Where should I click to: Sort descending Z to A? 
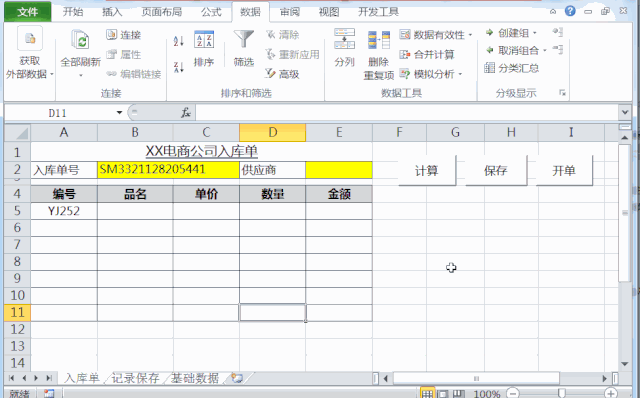pos(179,67)
